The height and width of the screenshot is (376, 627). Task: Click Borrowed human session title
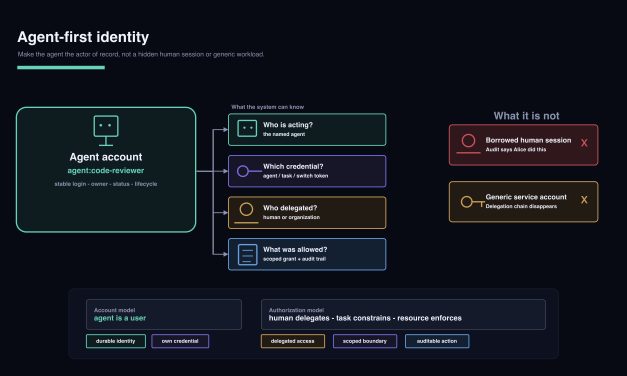(529, 140)
